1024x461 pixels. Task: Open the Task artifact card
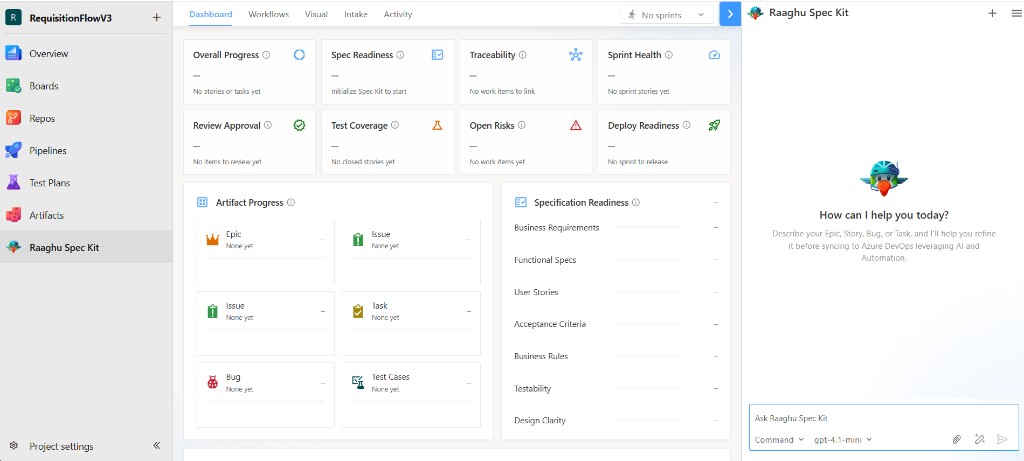(x=411, y=323)
